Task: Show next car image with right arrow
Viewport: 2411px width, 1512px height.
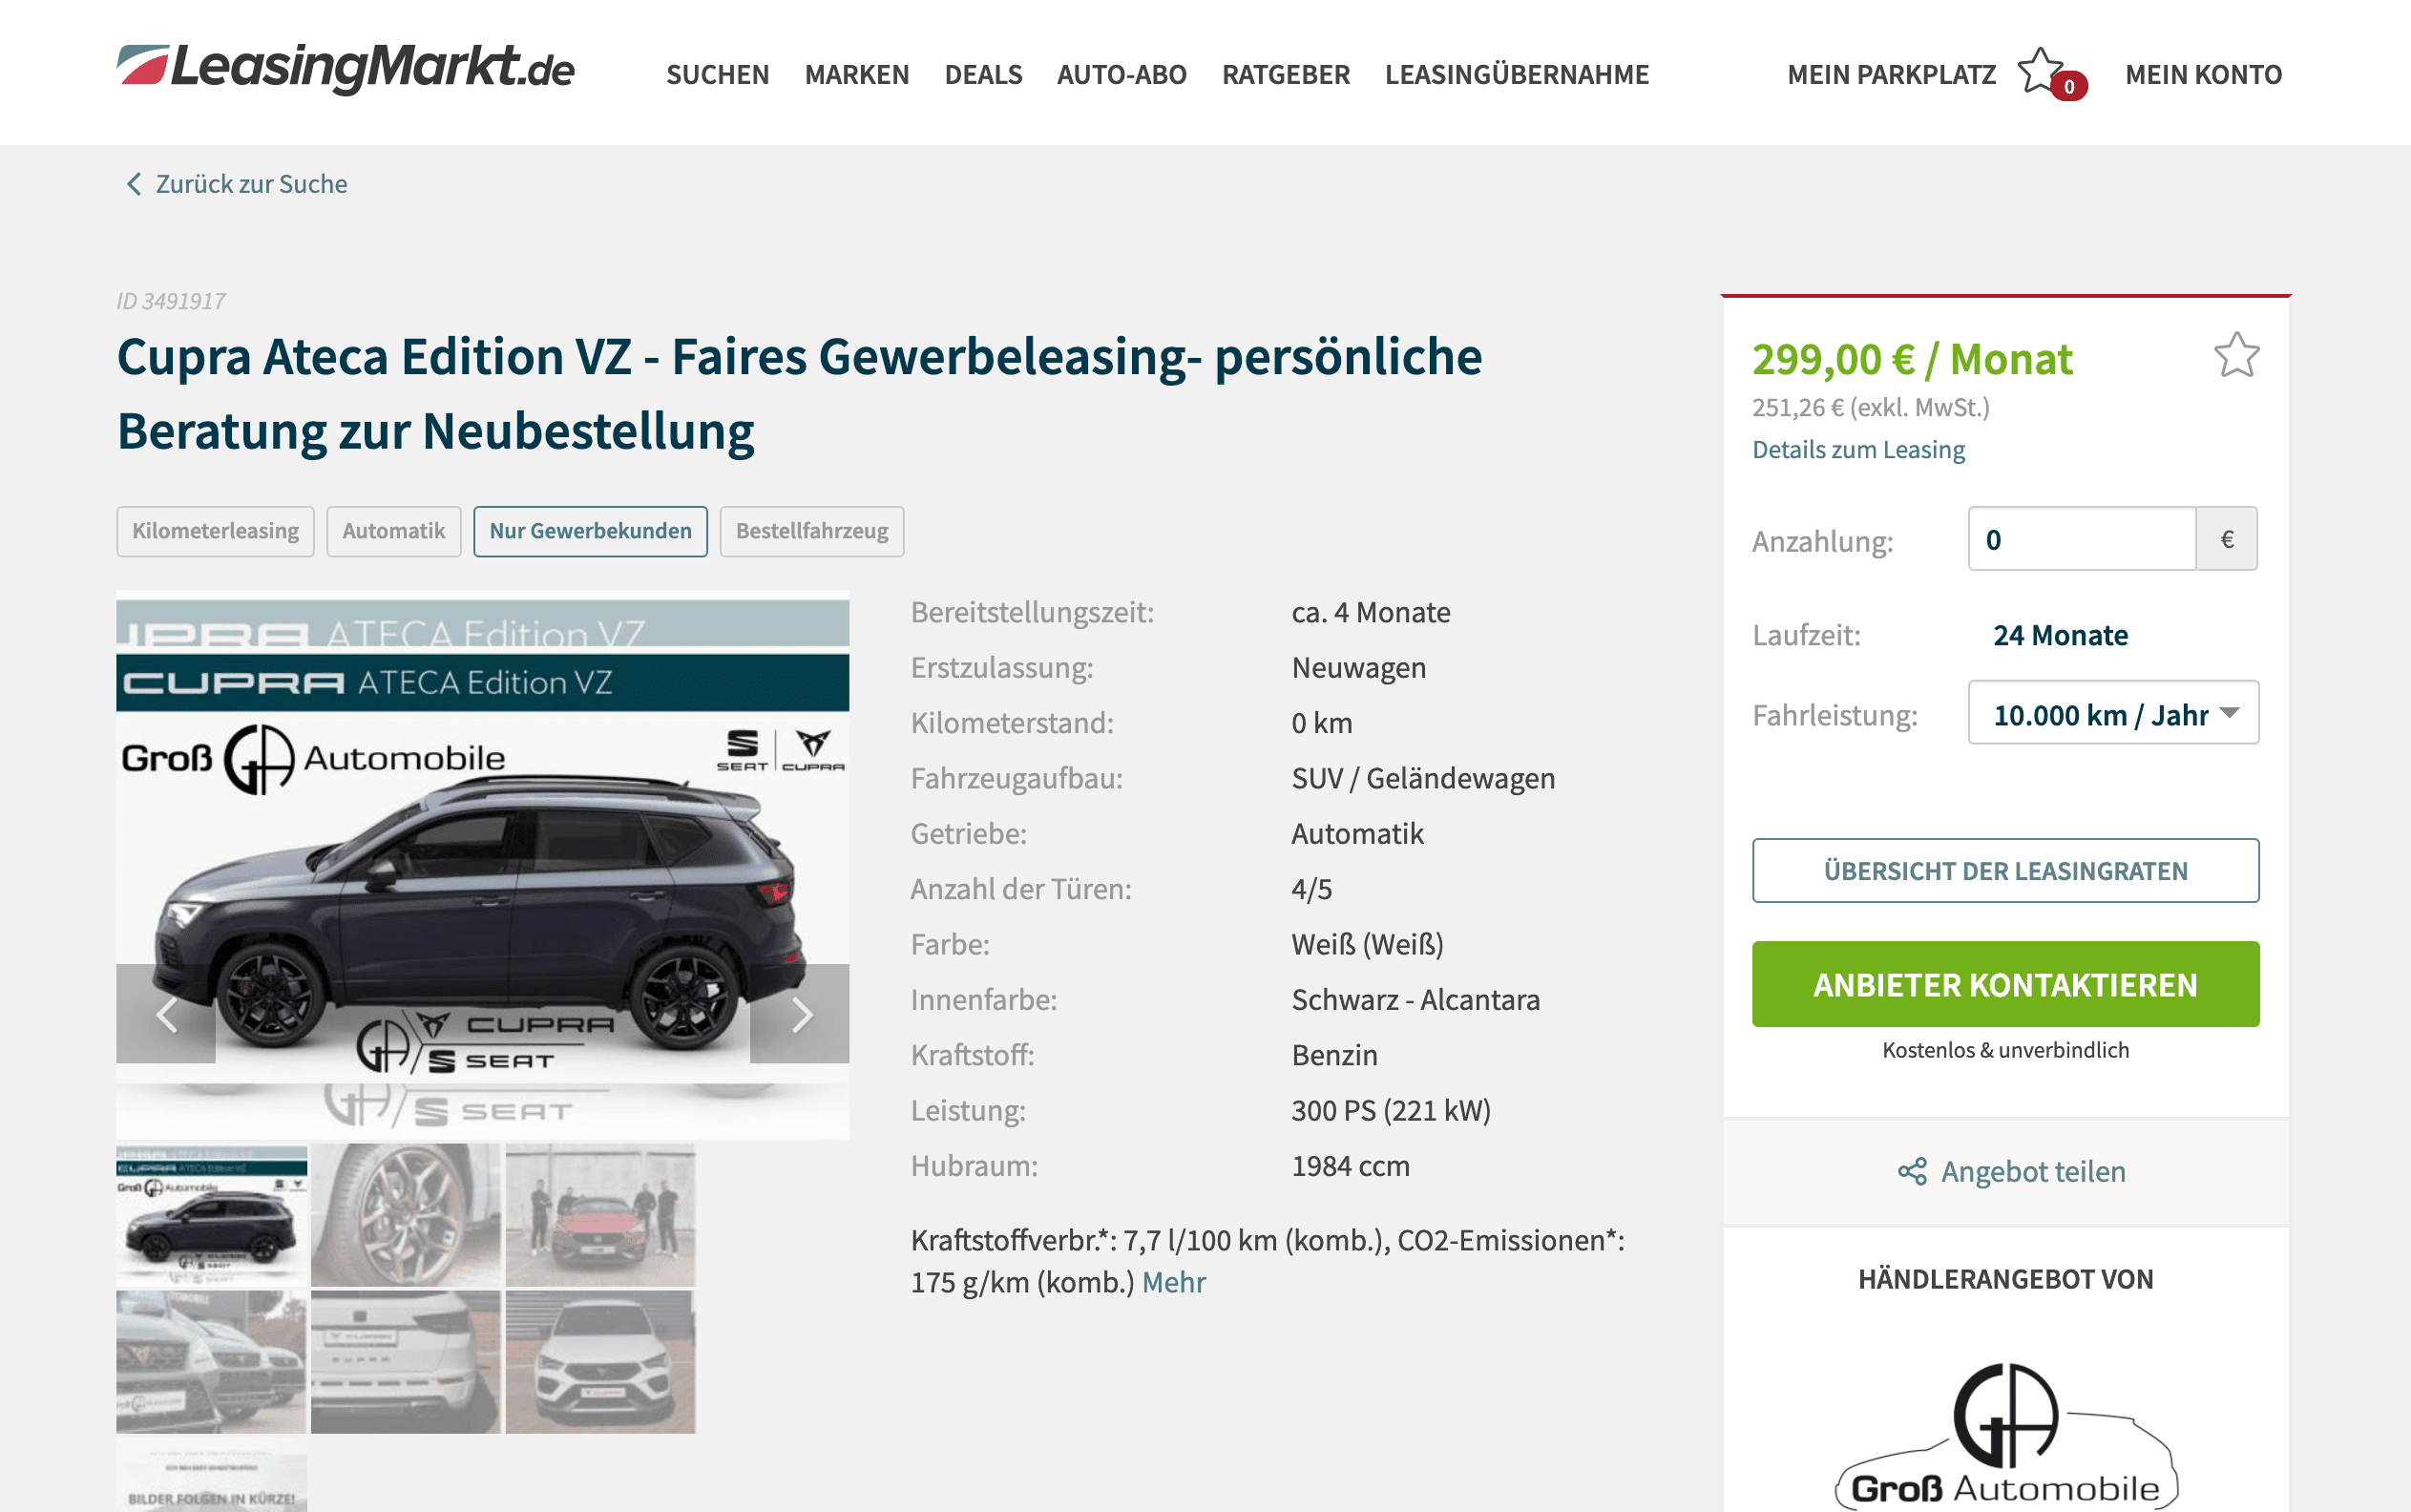Action: coord(800,1014)
